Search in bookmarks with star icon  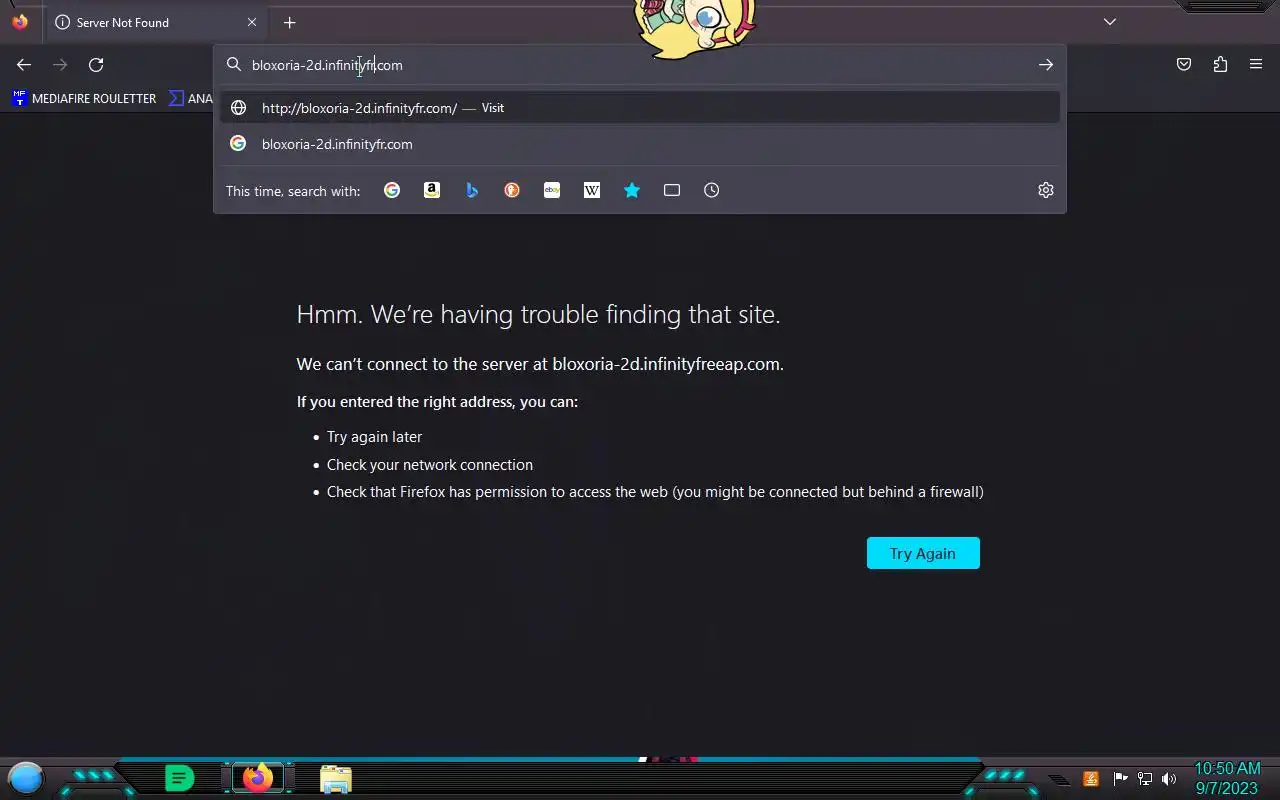pyautogui.click(x=632, y=190)
